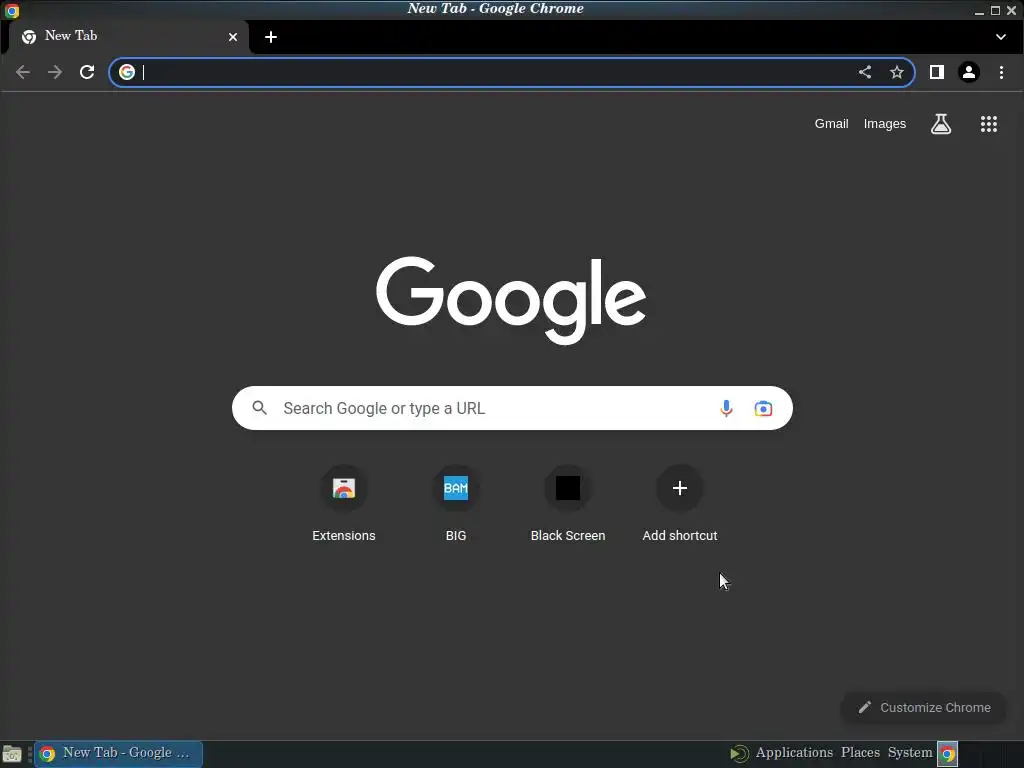The height and width of the screenshot is (768, 1024).
Task: Open Applications menu in panel
Action: [x=793, y=752]
